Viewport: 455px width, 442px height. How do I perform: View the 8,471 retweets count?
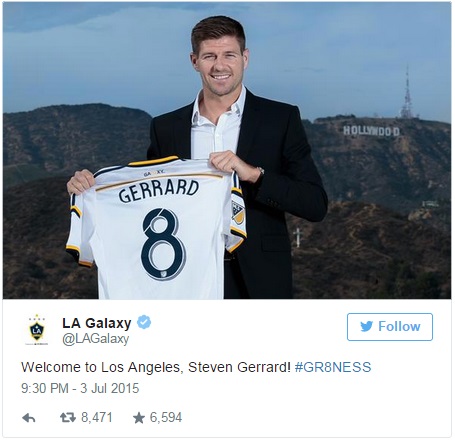click(97, 418)
